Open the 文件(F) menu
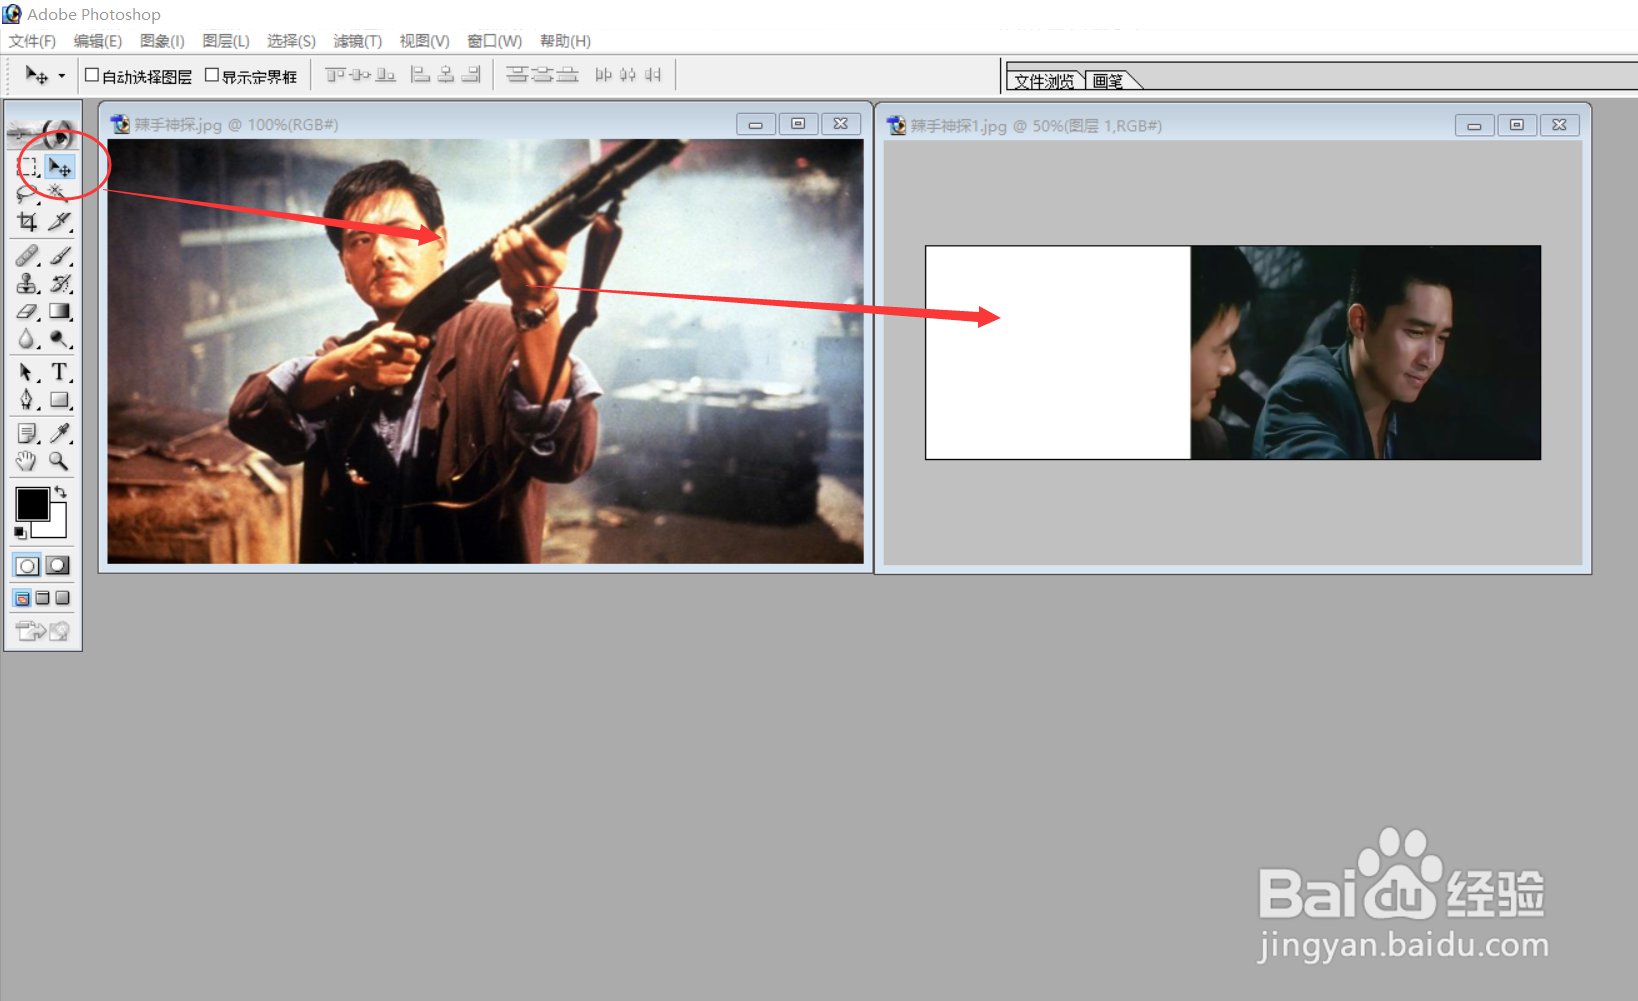Screen dimensions: 1638x1001 (x=32, y=41)
